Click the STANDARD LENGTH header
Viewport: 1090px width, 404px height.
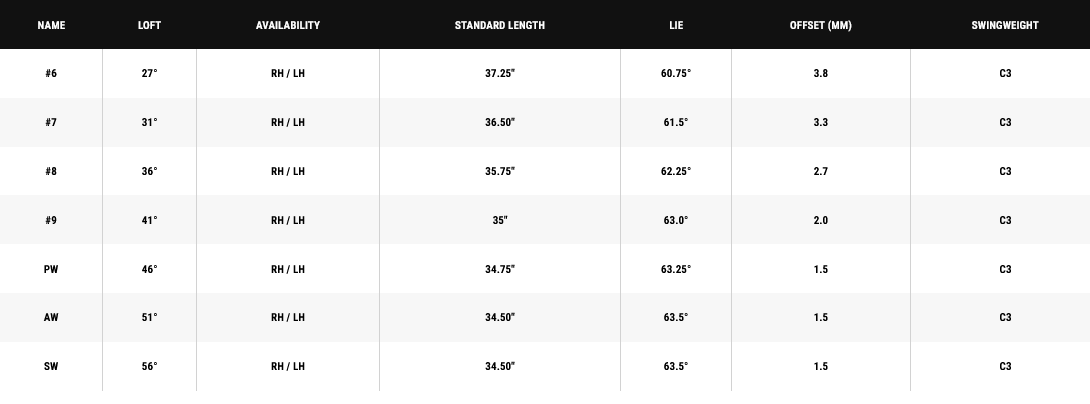(x=500, y=25)
